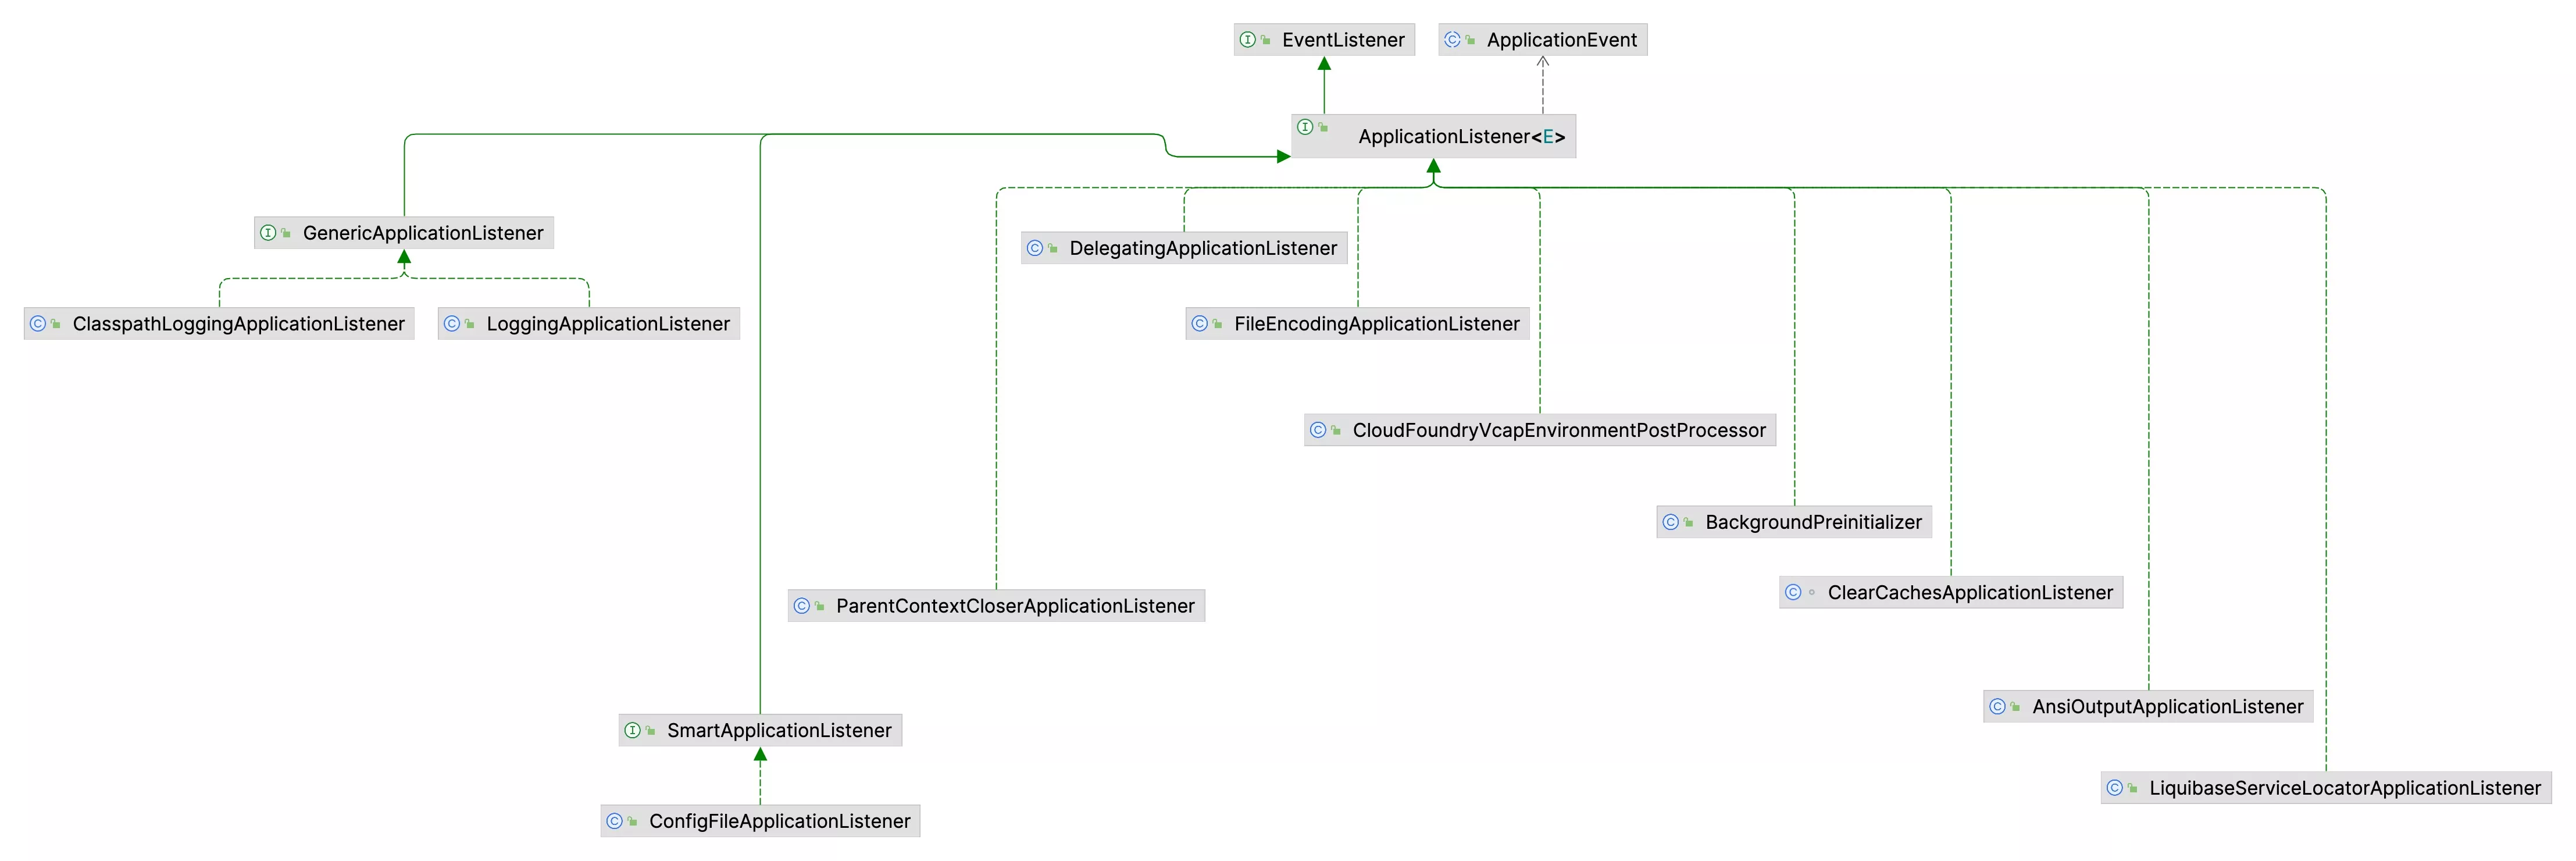
Task: Select DelegatingApplicationListener node
Action: [1184, 248]
